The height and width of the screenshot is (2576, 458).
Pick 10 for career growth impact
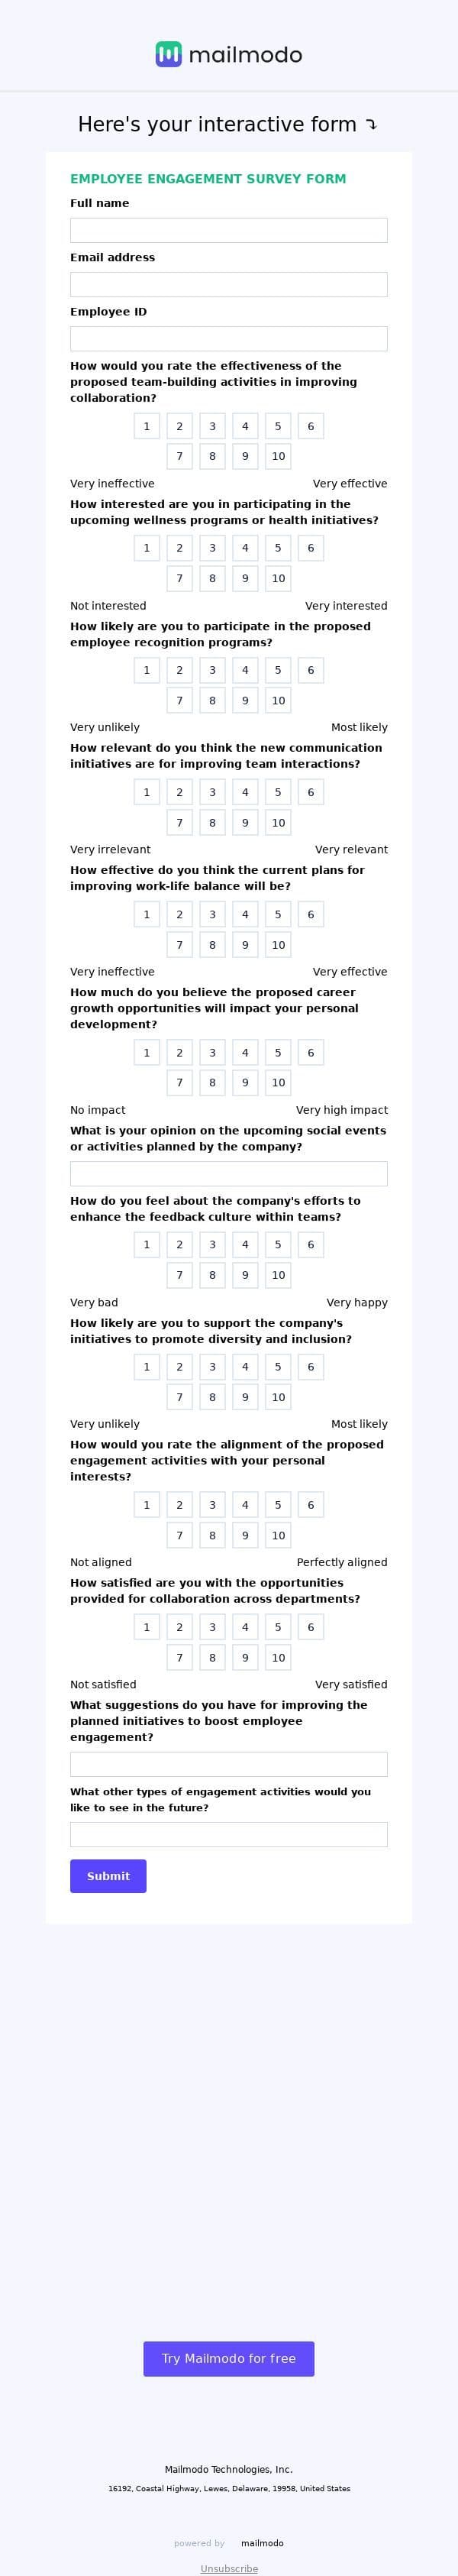pos(277,1082)
